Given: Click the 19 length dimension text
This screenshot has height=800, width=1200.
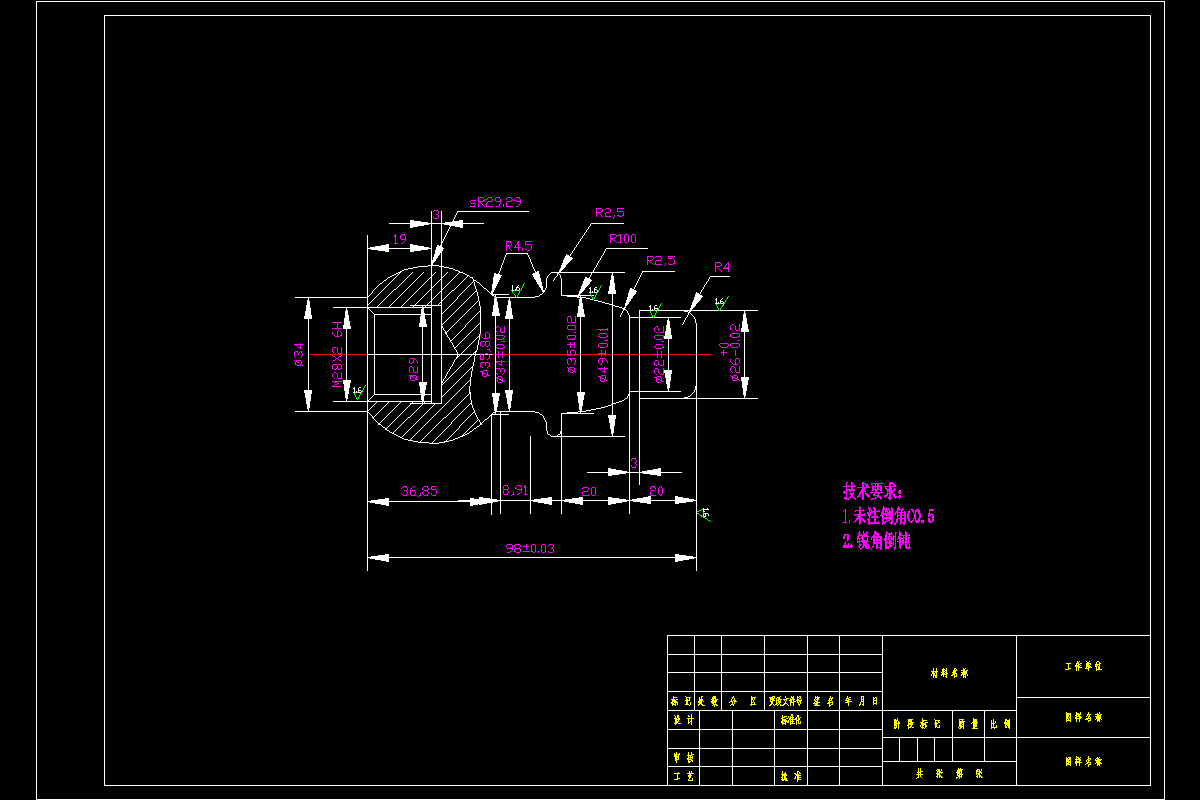Looking at the screenshot, I should click(x=399, y=239).
